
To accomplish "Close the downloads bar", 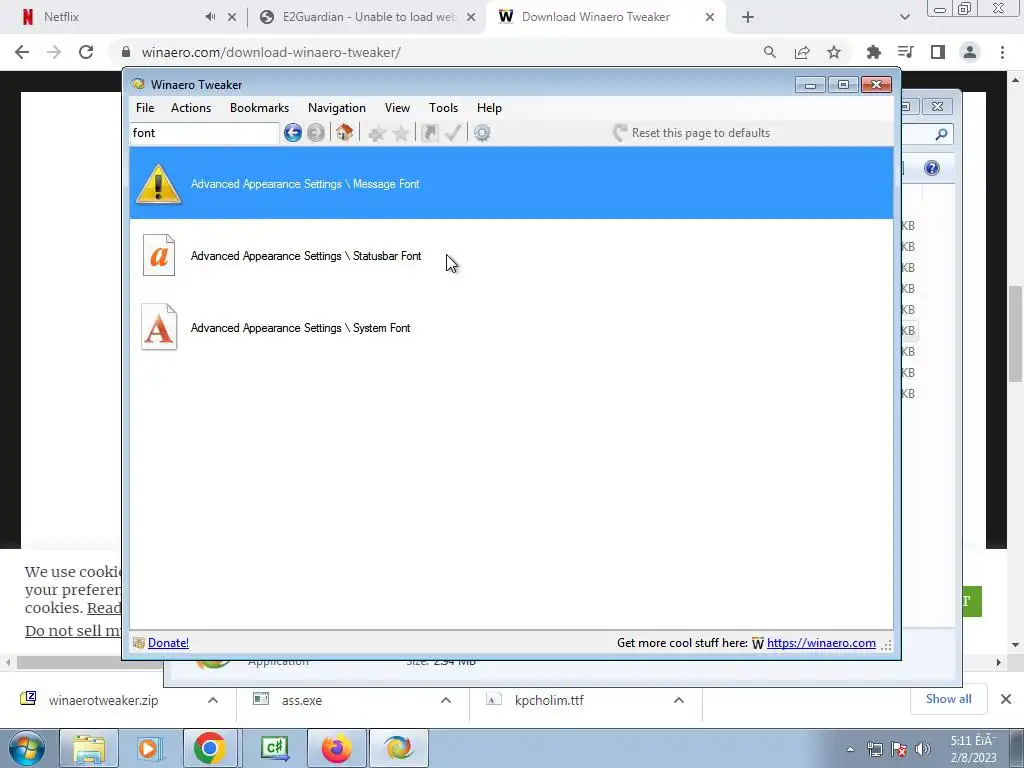I will point(1006,699).
